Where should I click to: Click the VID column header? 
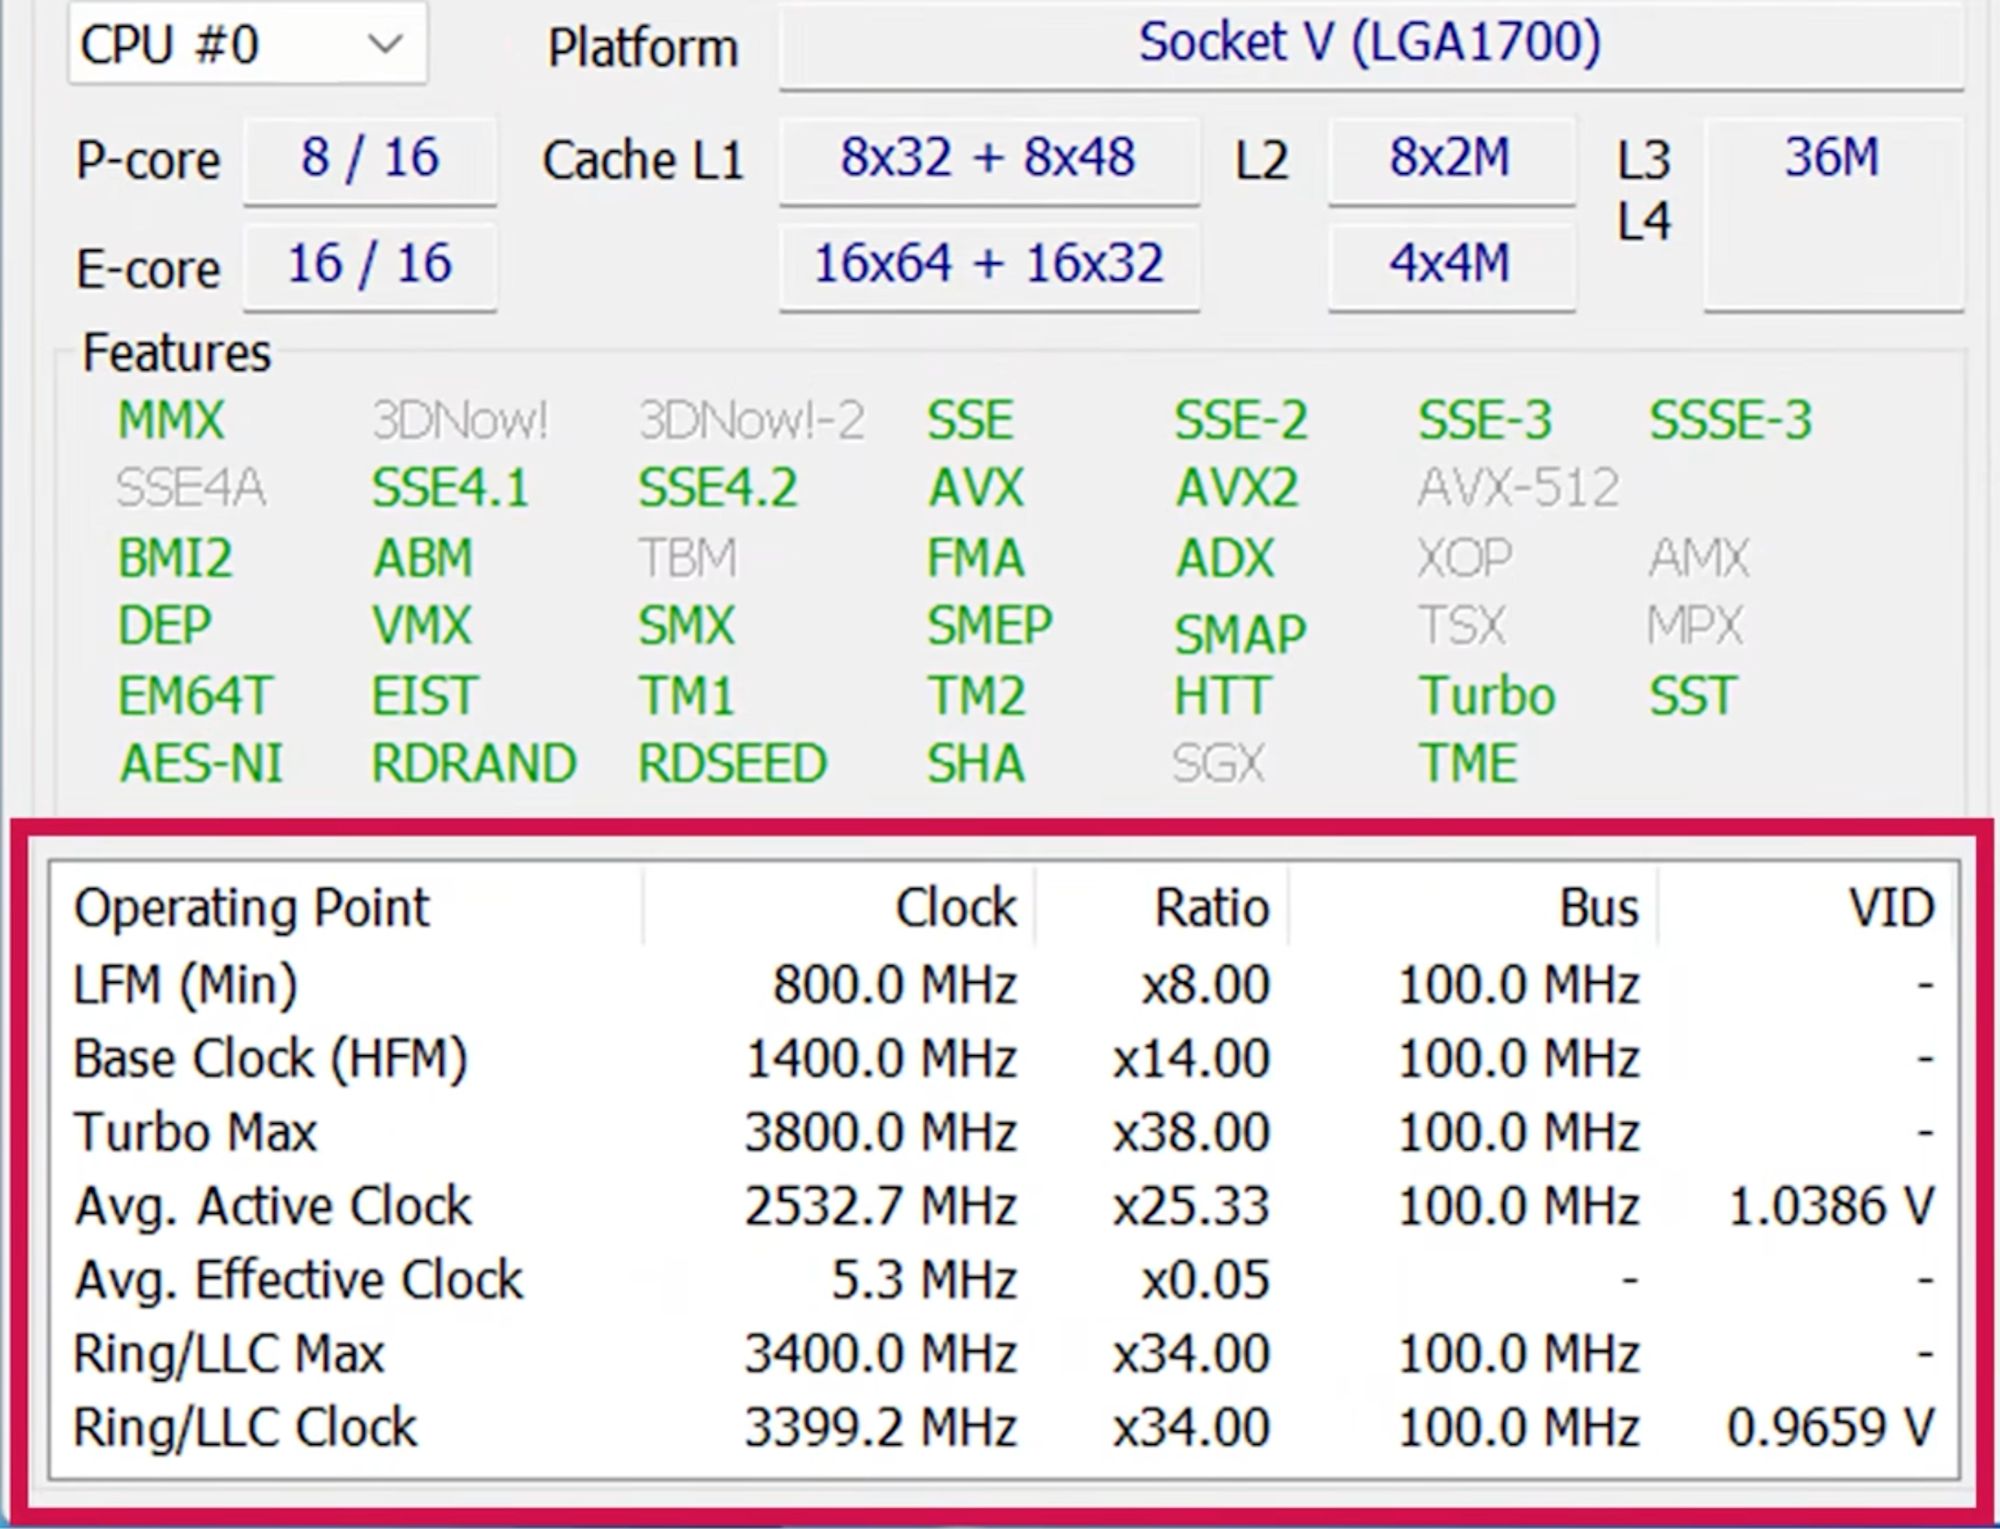1890,908
